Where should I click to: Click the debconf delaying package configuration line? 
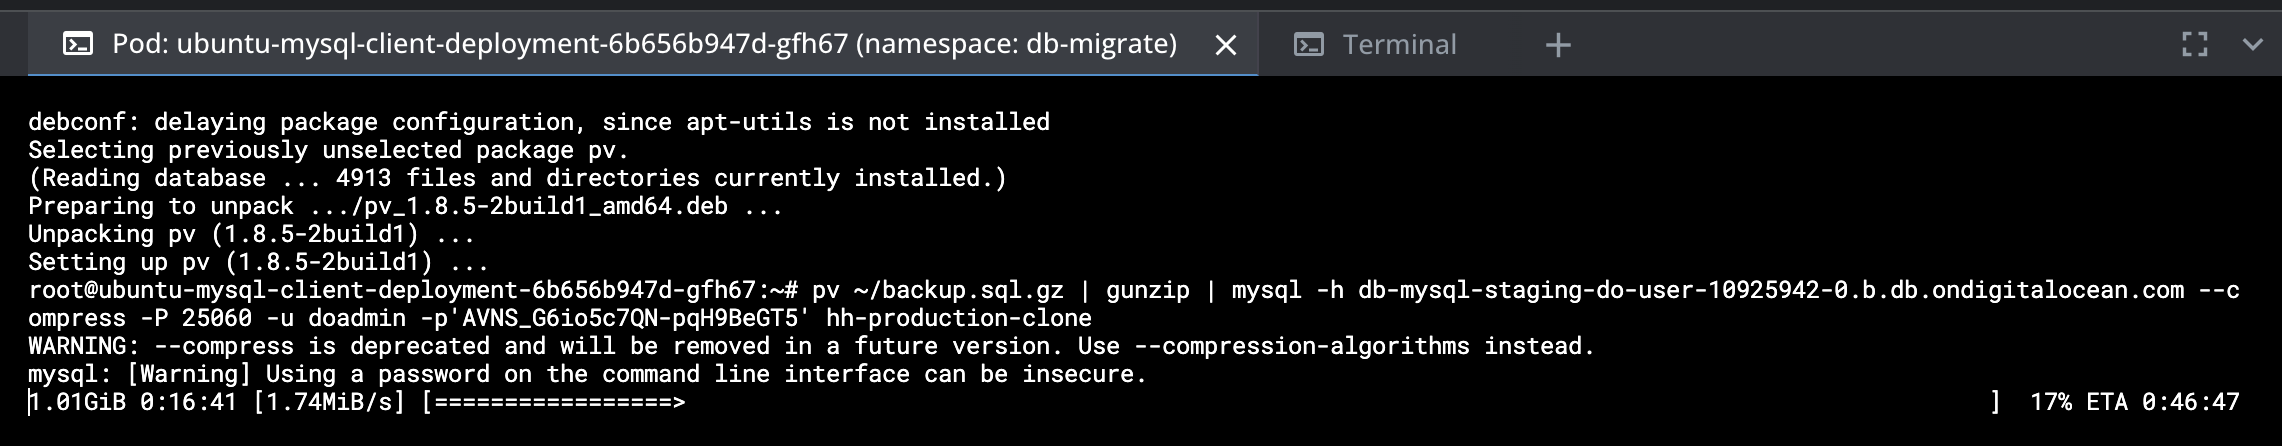538,122
